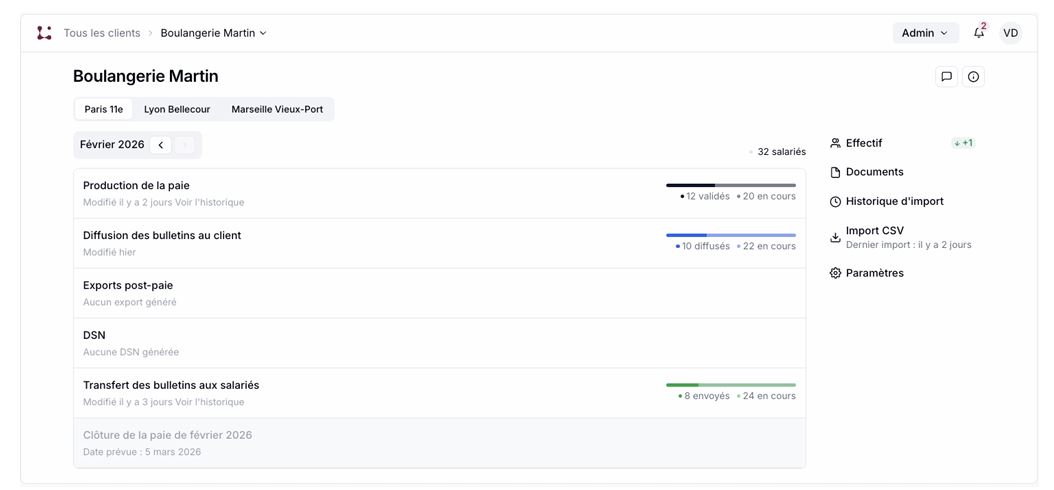Screen dimensions: 1054x490
Task: Click the Effectif people icon
Action: pyautogui.click(x=836, y=143)
